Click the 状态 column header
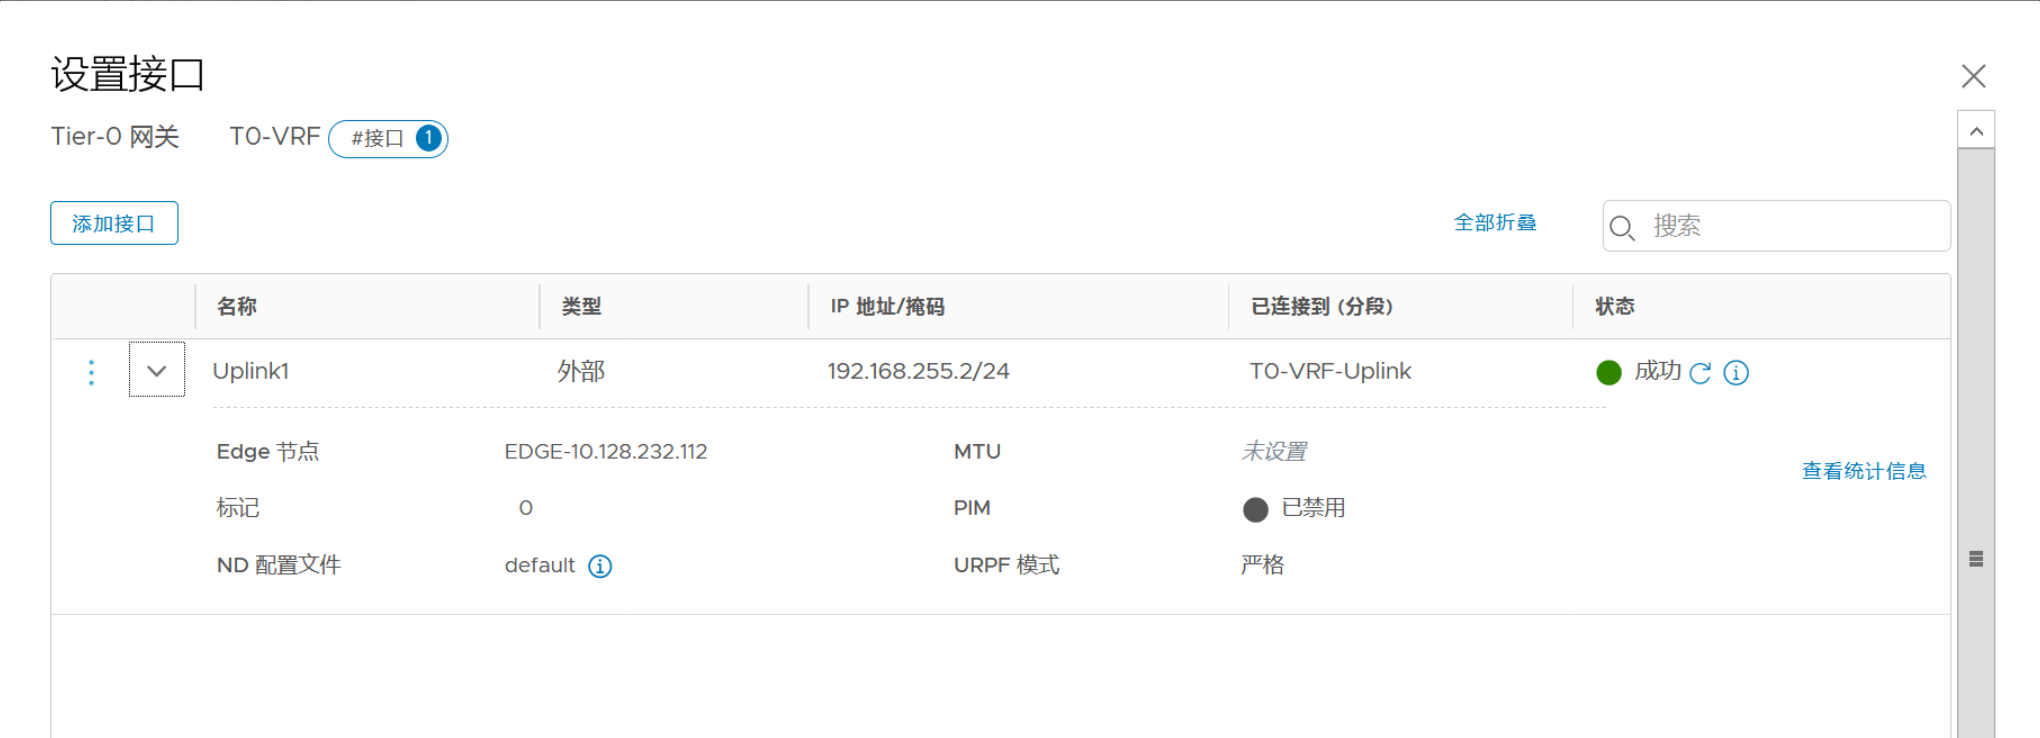Image resolution: width=2040 pixels, height=738 pixels. tap(1614, 307)
